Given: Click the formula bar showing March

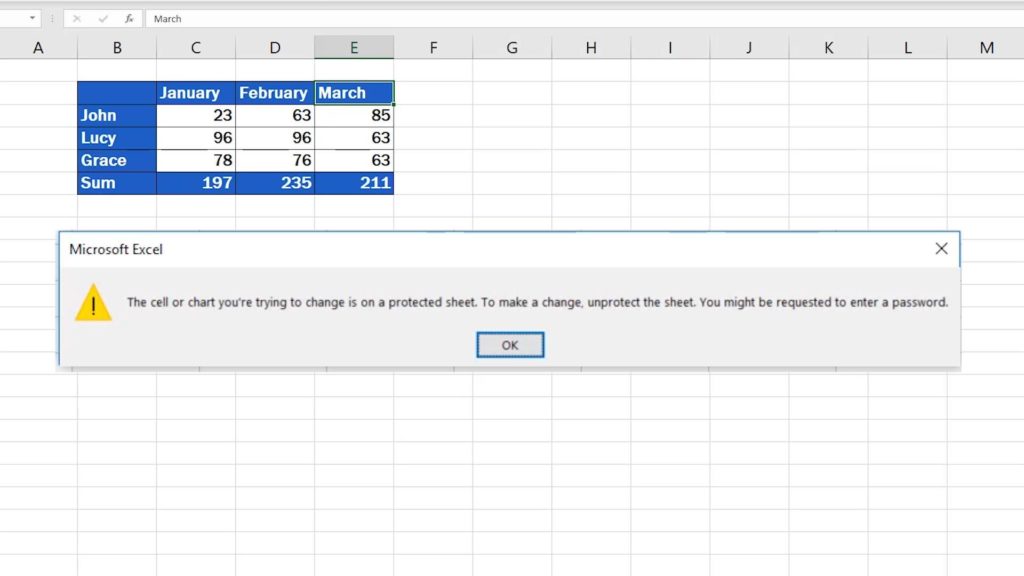Looking at the screenshot, I should tap(584, 19).
